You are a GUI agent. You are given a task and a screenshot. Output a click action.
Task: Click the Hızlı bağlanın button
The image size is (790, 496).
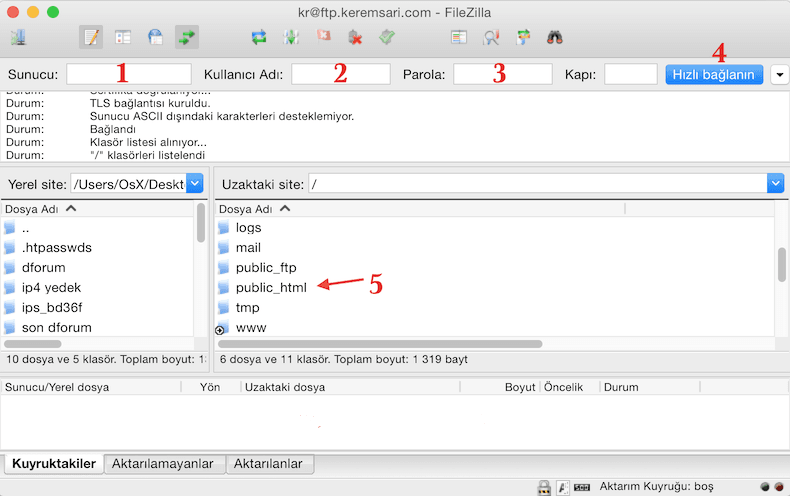714,75
